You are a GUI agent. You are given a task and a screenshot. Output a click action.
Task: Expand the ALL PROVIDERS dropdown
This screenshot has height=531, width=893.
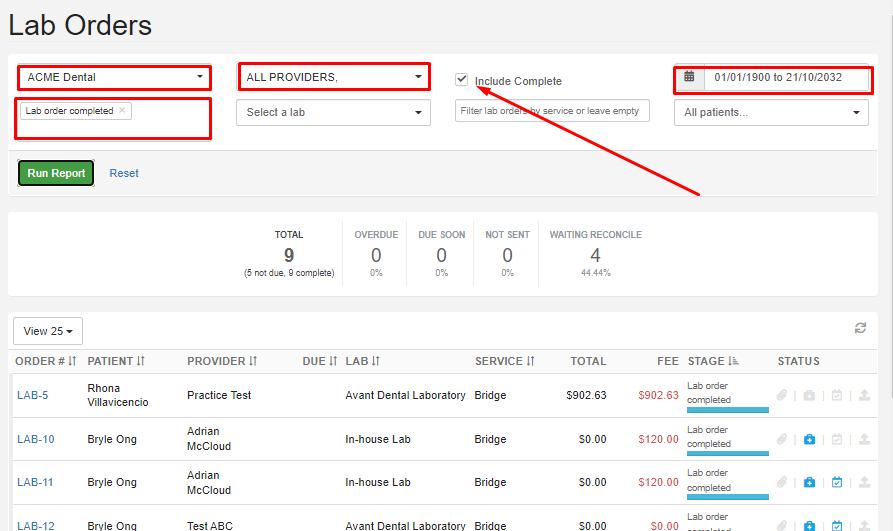click(333, 77)
